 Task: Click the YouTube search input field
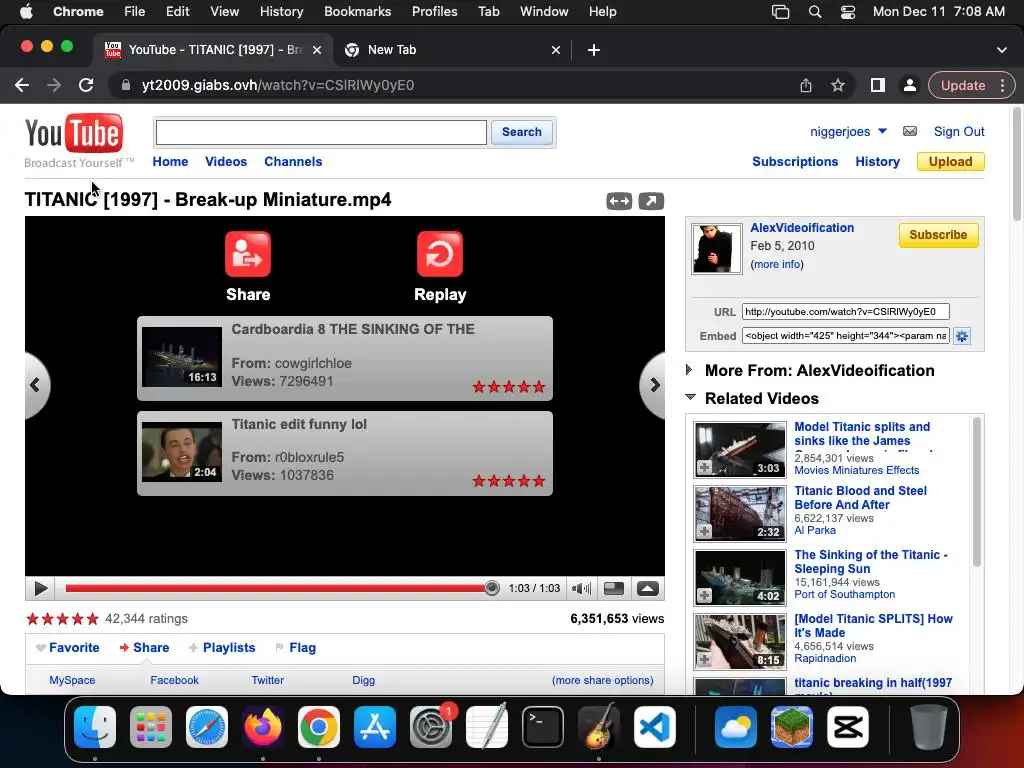tap(321, 133)
